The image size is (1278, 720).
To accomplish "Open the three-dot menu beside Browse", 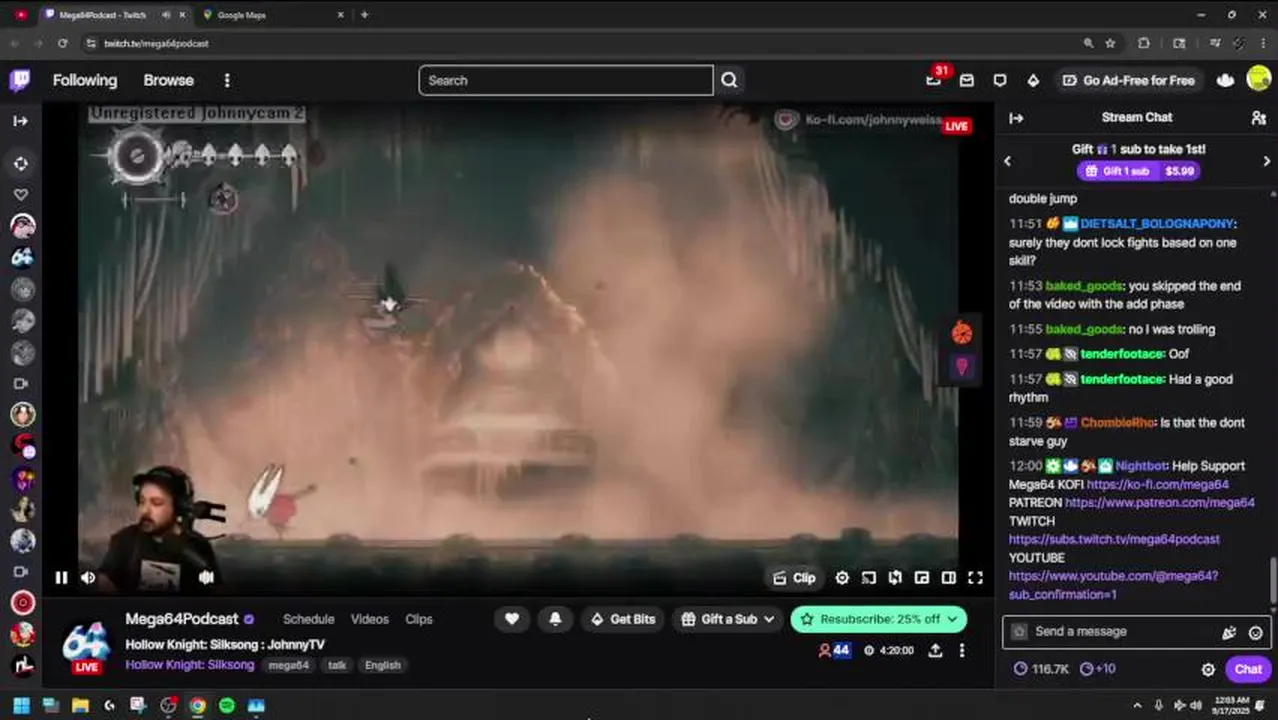I will pyautogui.click(x=227, y=80).
